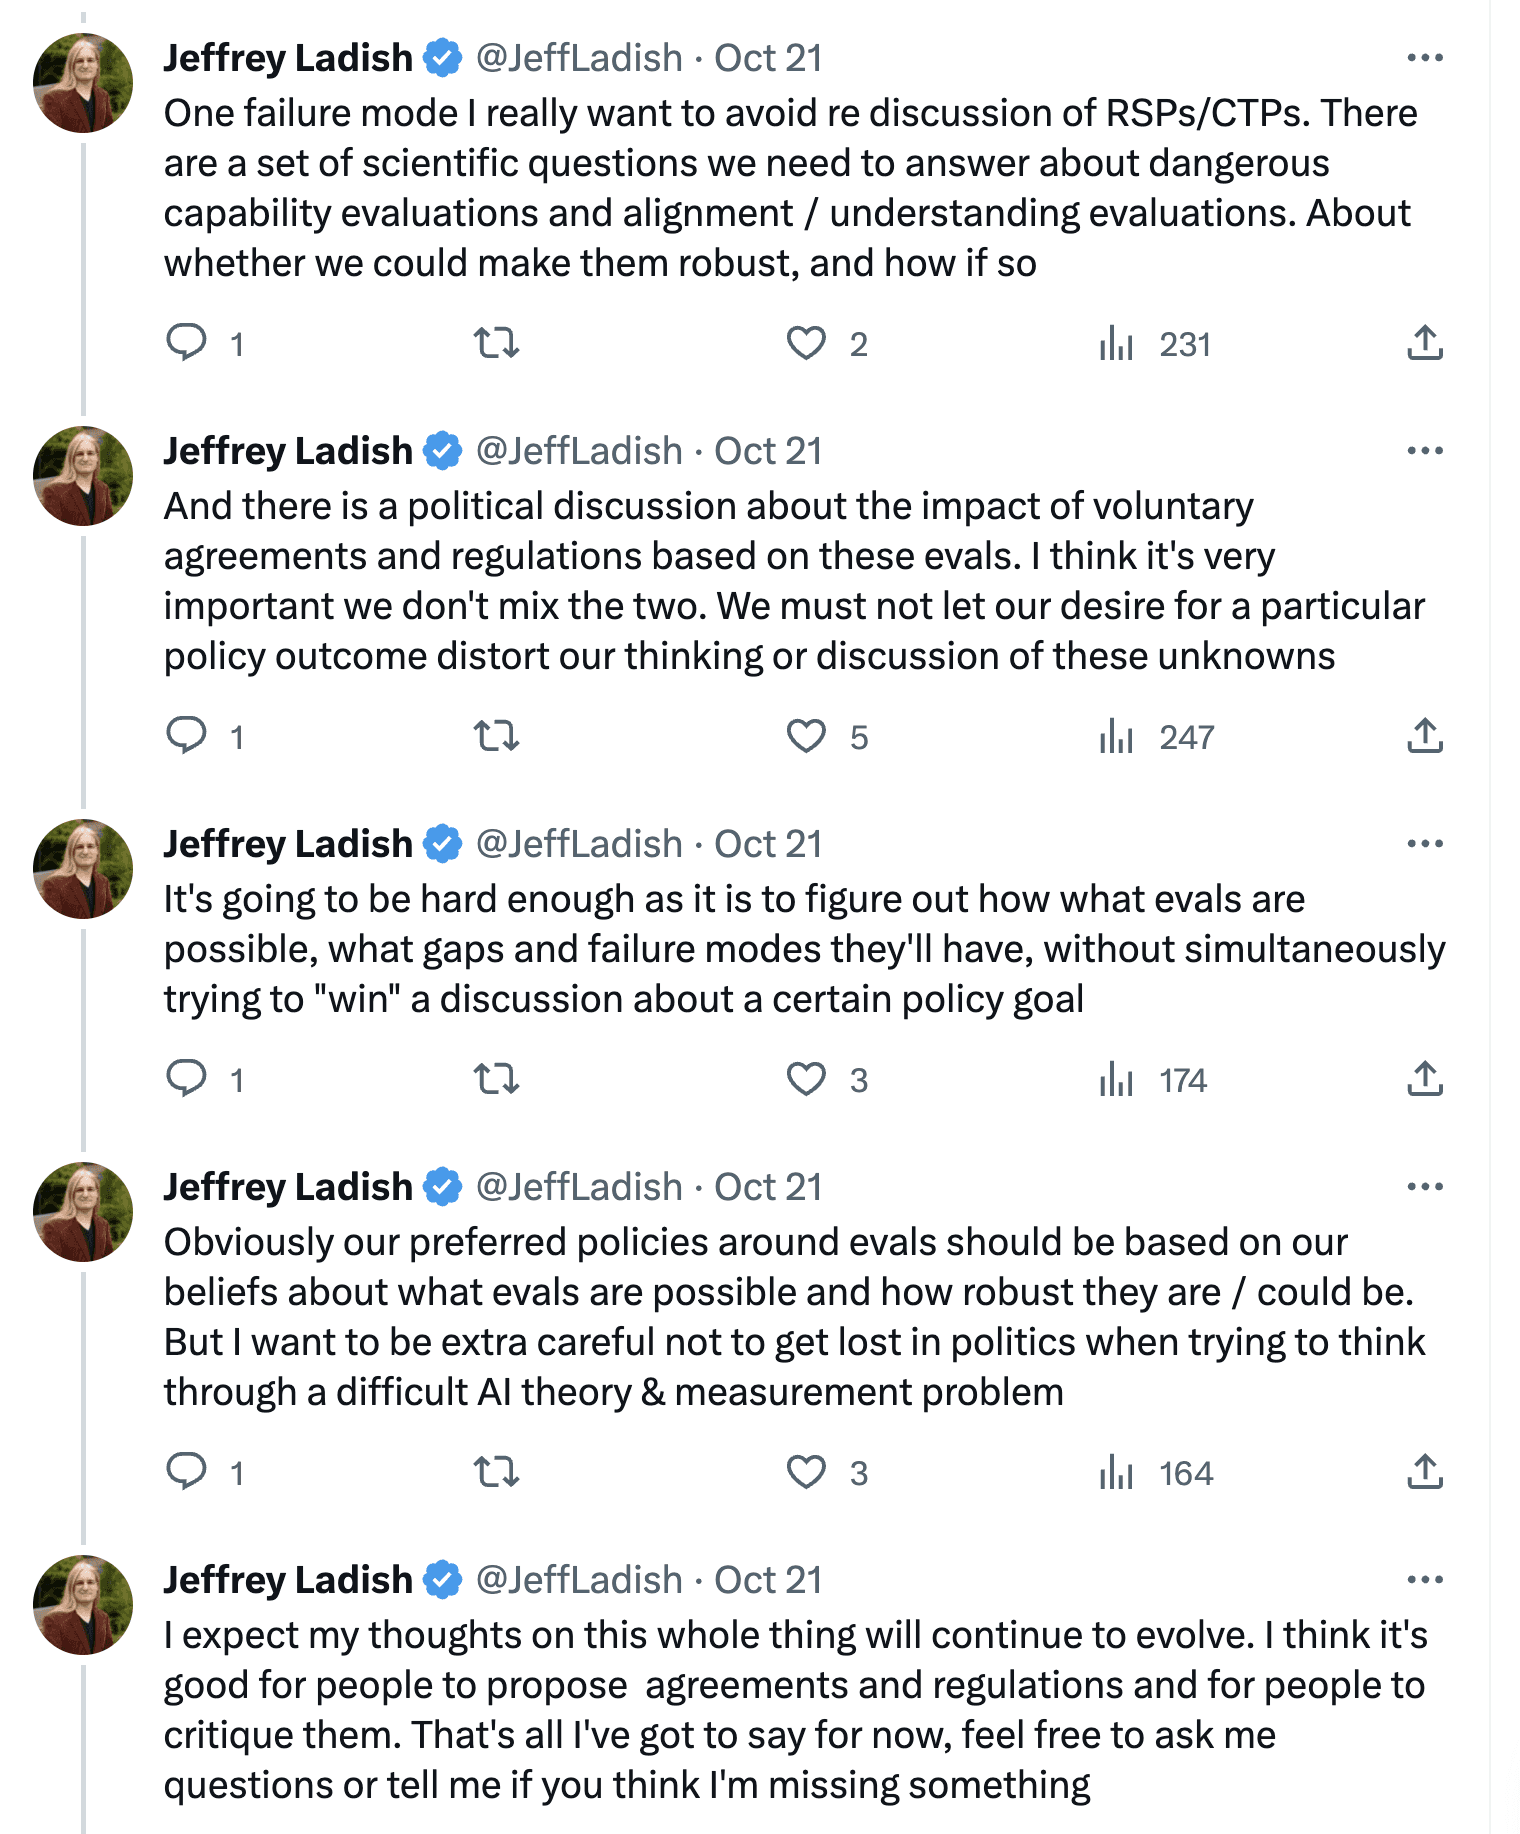Reply to the tweet about RSPs/CTPs failure mode
The image size is (1520, 1834).
point(186,343)
